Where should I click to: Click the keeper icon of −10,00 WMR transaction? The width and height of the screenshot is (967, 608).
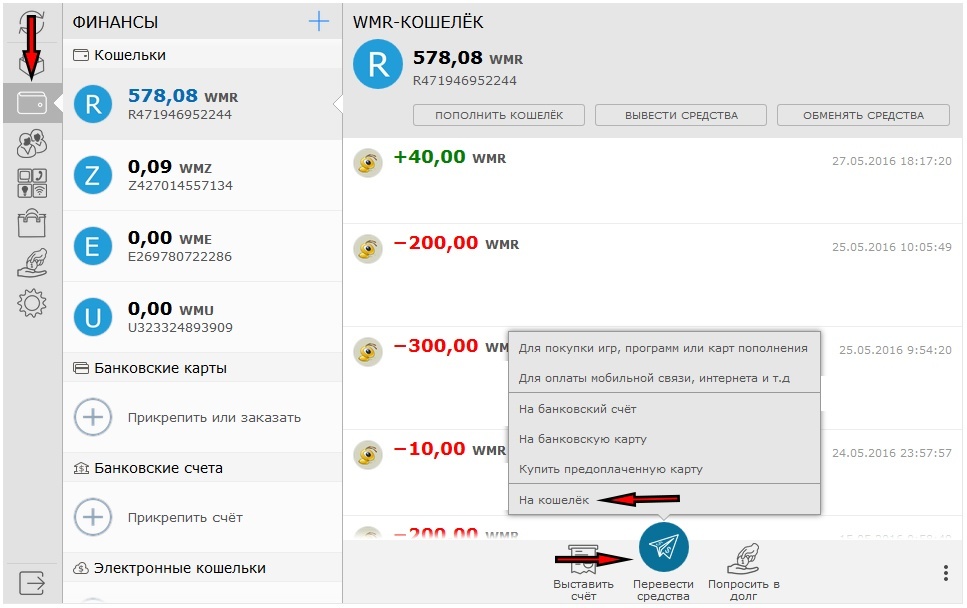[368, 455]
